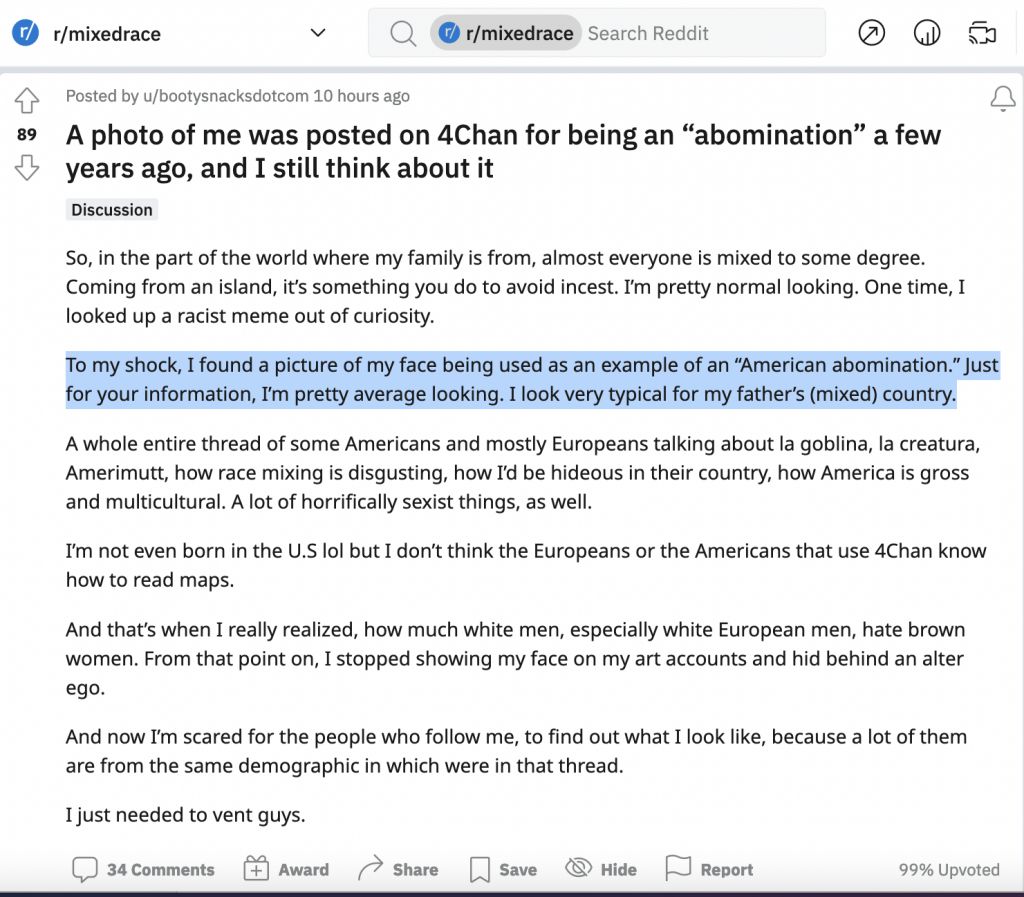Select the Discussion flair tag
Viewport: 1024px width, 897px height.
click(x=112, y=210)
